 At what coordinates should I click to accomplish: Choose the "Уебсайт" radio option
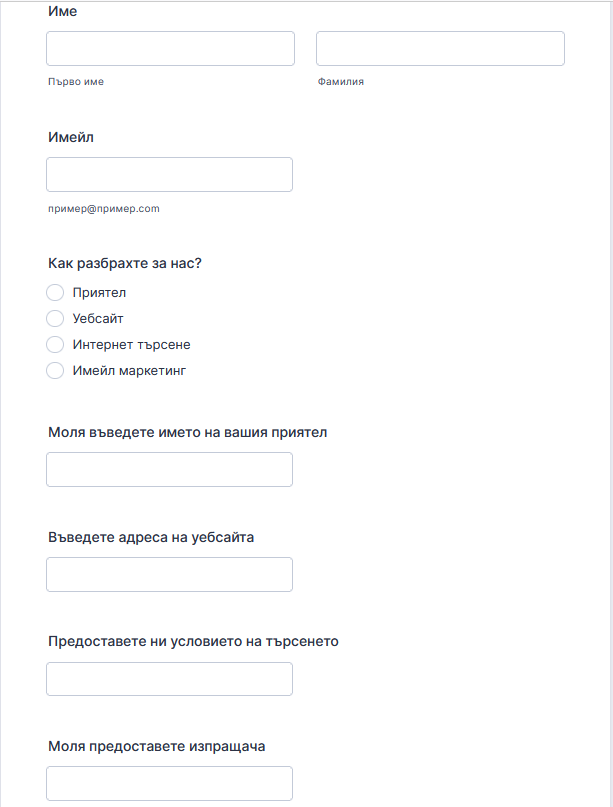(55, 319)
